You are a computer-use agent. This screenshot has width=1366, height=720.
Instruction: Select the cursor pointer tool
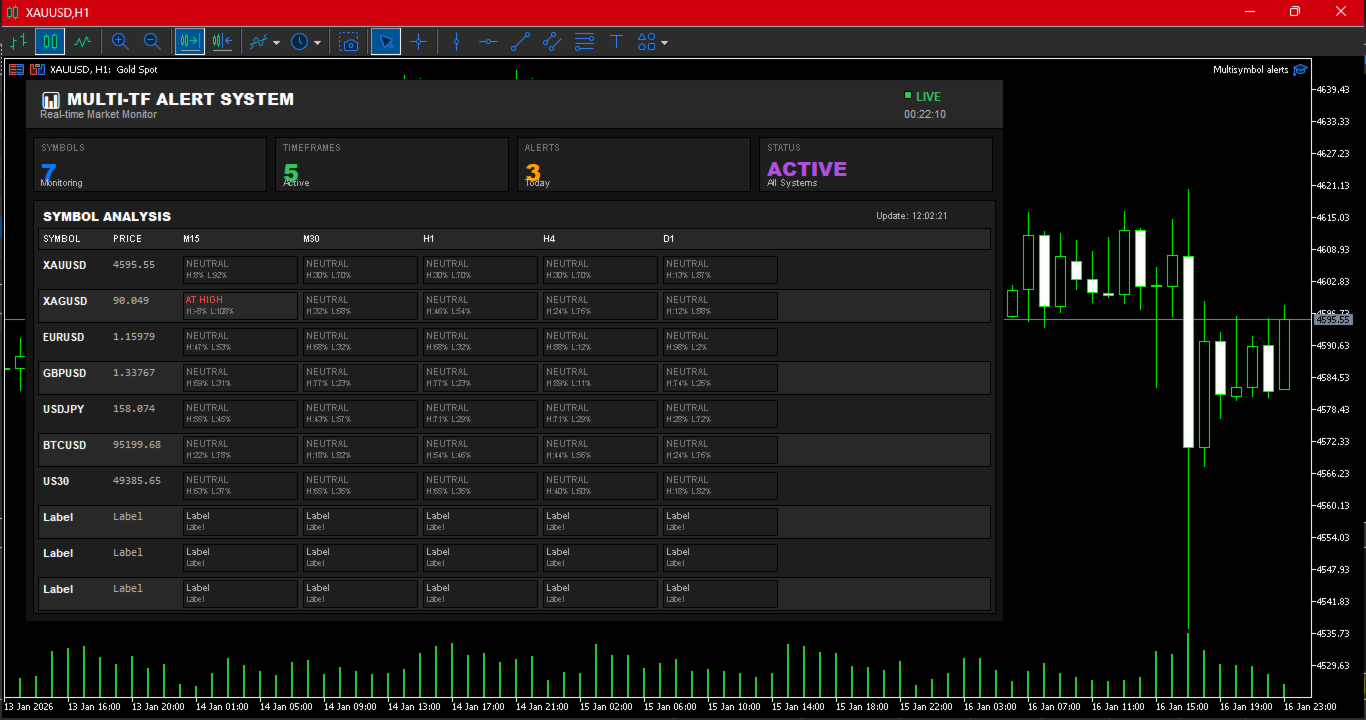pyautogui.click(x=386, y=41)
